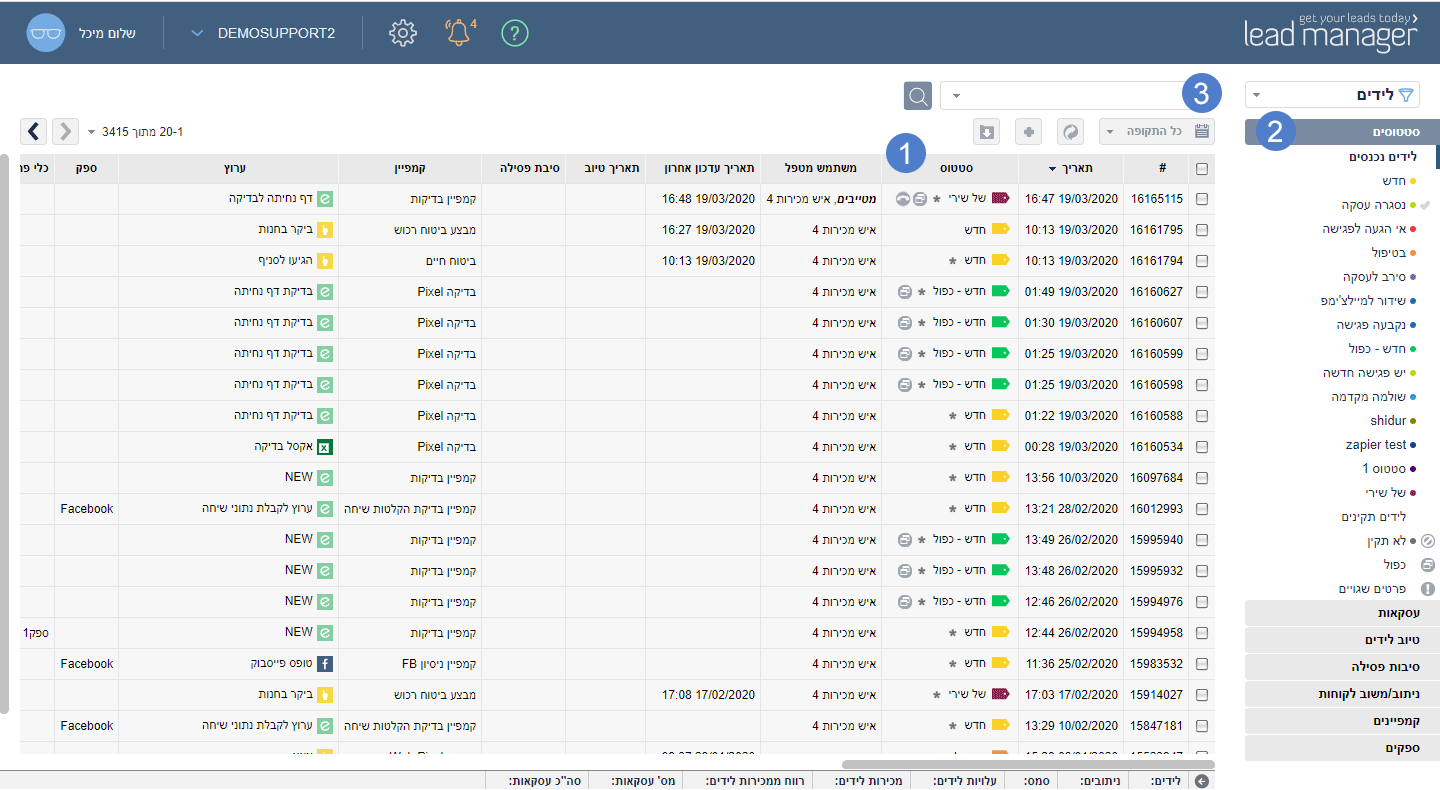Check the checkbox for lead 16097684
Image resolution: width=1440 pixels, height=790 pixels.
tap(1202, 478)
